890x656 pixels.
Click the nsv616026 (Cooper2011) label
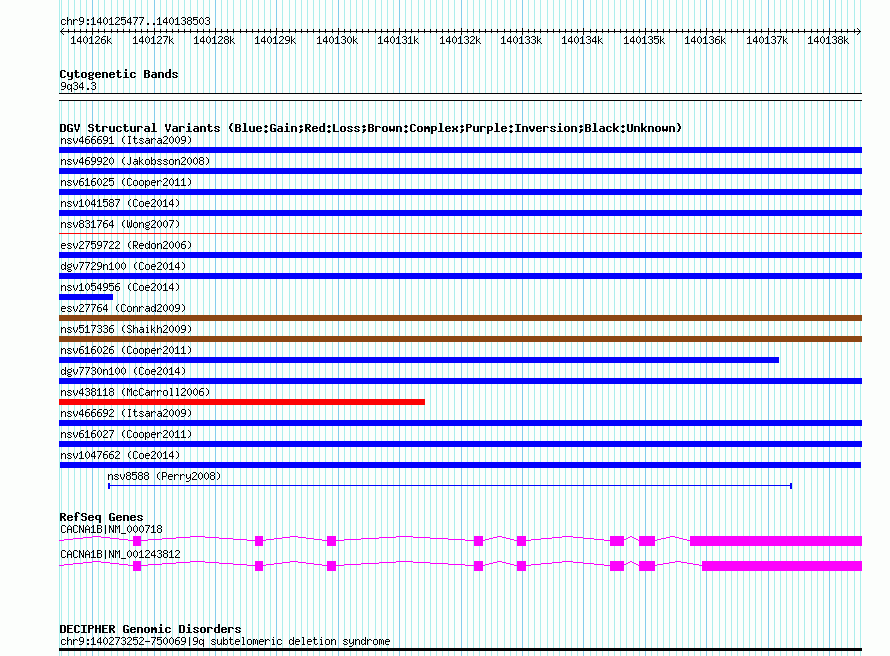[126, 350]
